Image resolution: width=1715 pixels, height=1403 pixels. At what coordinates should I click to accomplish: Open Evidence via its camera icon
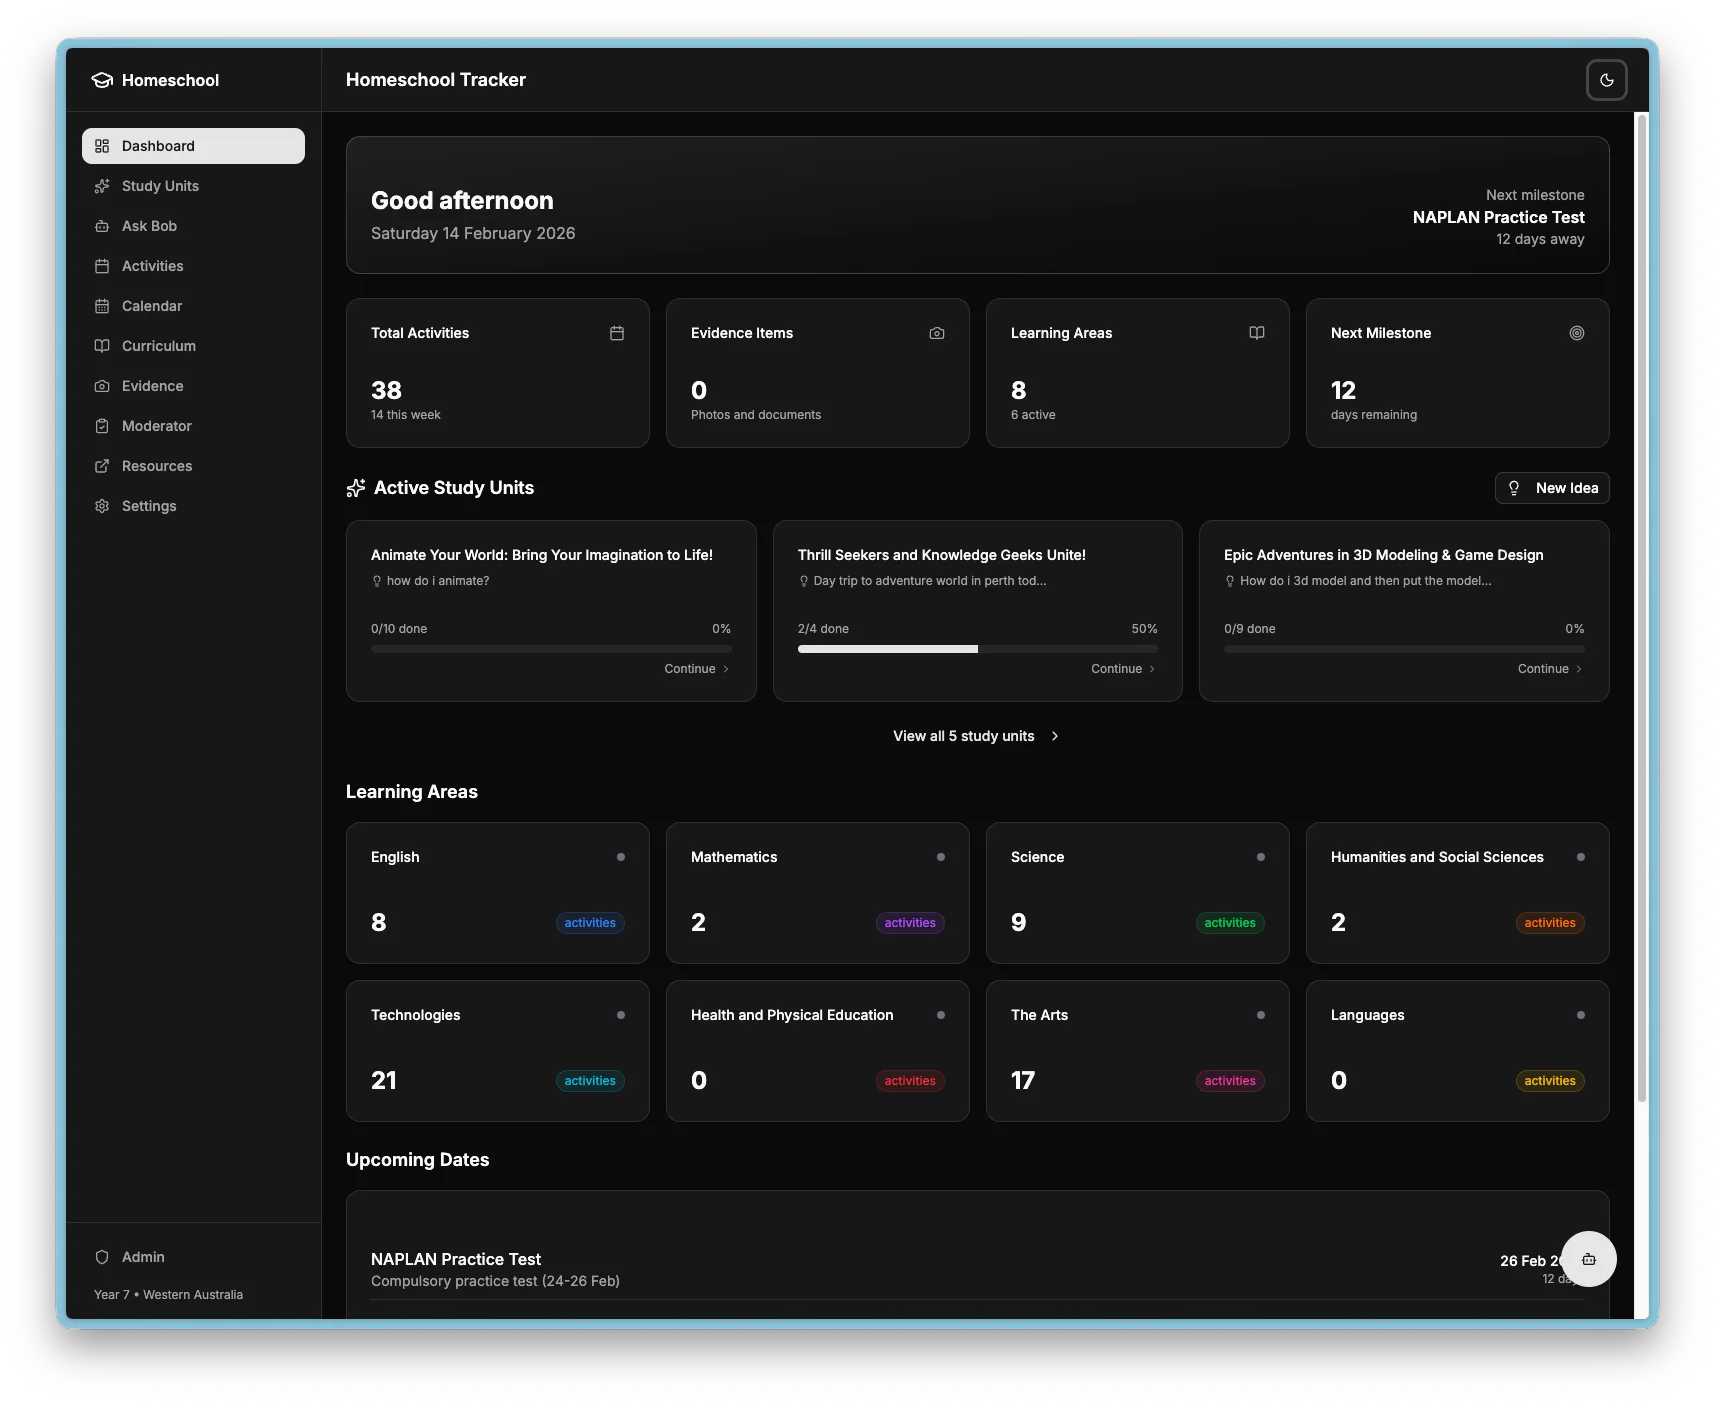click(x=103, y=386)
